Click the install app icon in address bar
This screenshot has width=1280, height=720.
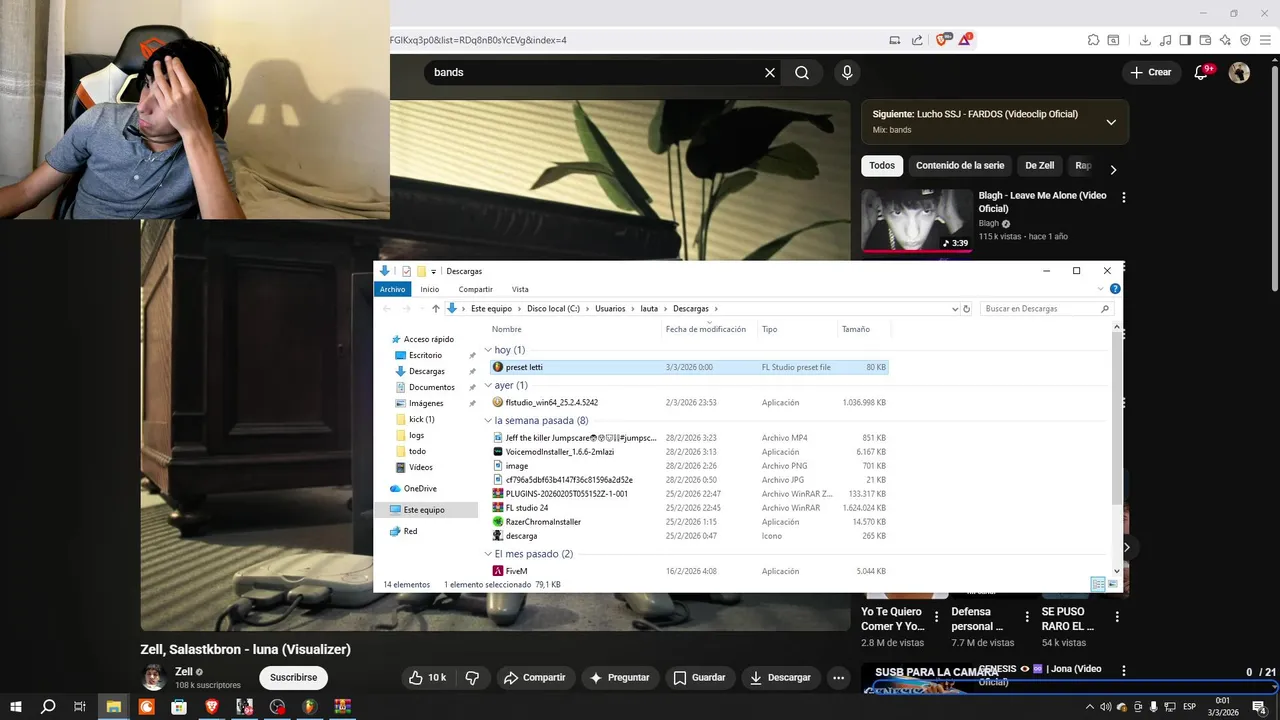click(x=895, y=40)
